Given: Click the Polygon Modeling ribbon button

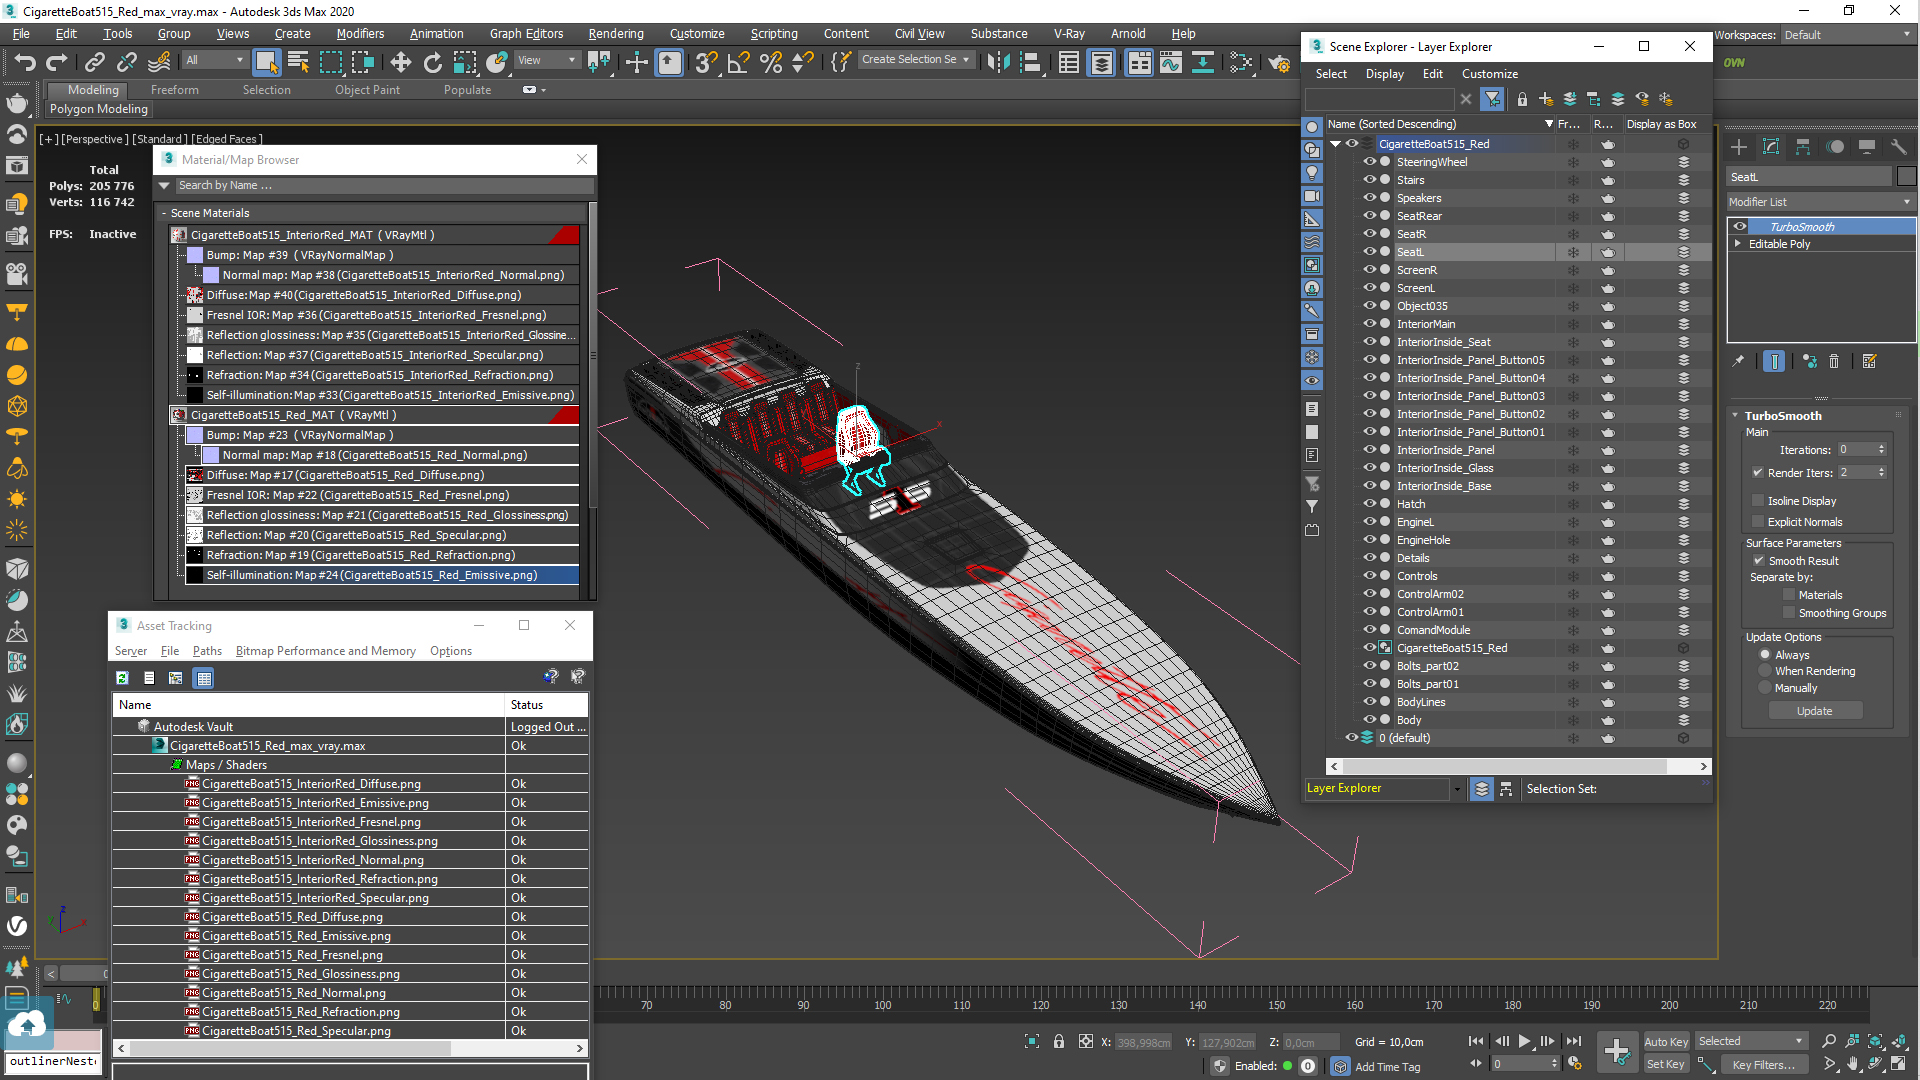Looking at the screenshot, I should tap(99, 109).
